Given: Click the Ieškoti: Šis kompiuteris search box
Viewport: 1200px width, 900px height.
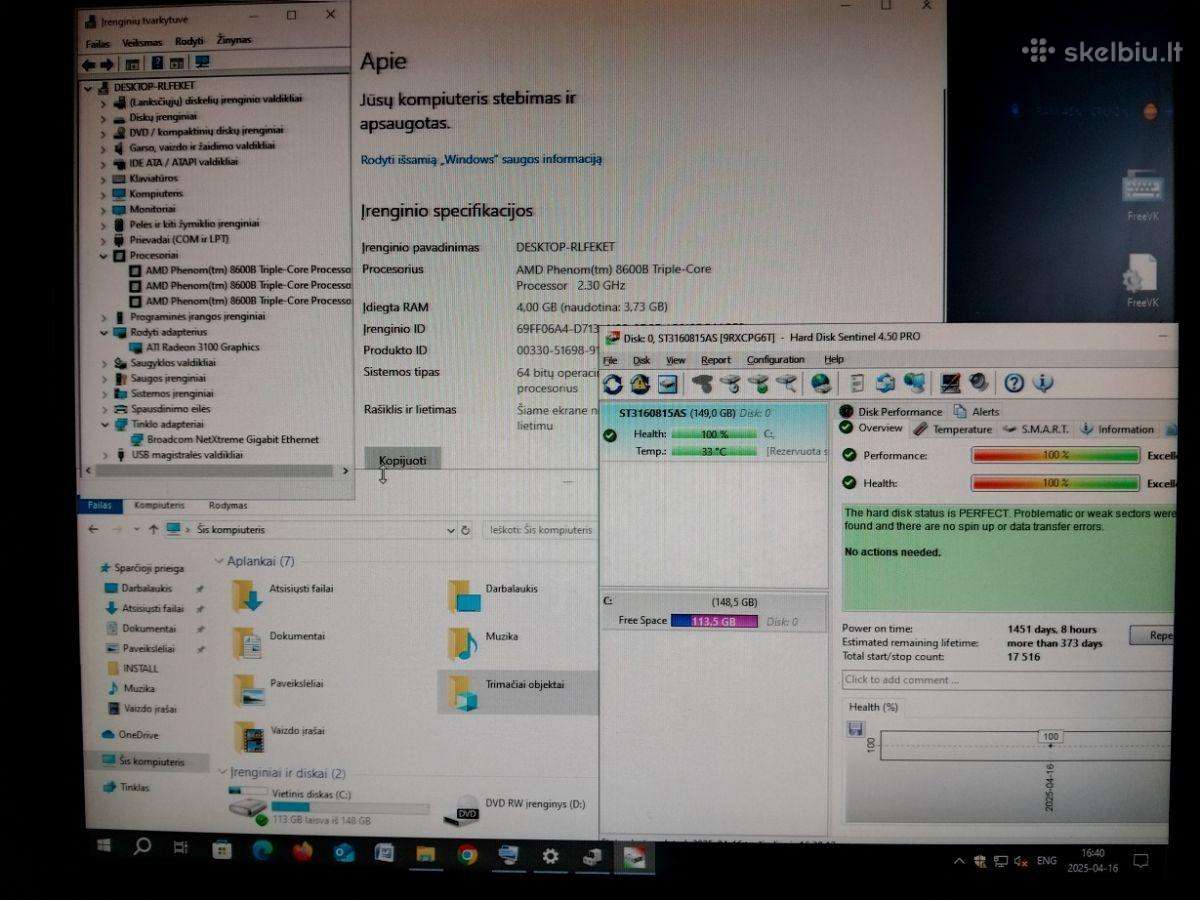Looking at the screenshot, I should [x=539, y=530].
